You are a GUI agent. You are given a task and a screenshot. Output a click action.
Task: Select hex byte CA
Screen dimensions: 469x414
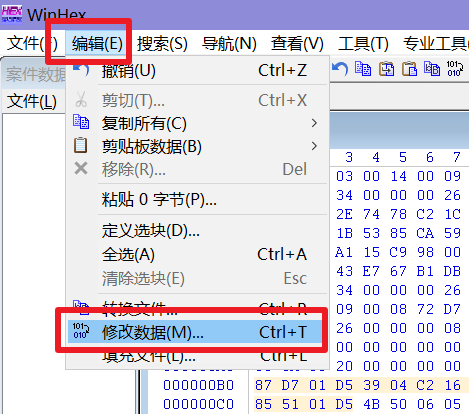pos(425,233)
